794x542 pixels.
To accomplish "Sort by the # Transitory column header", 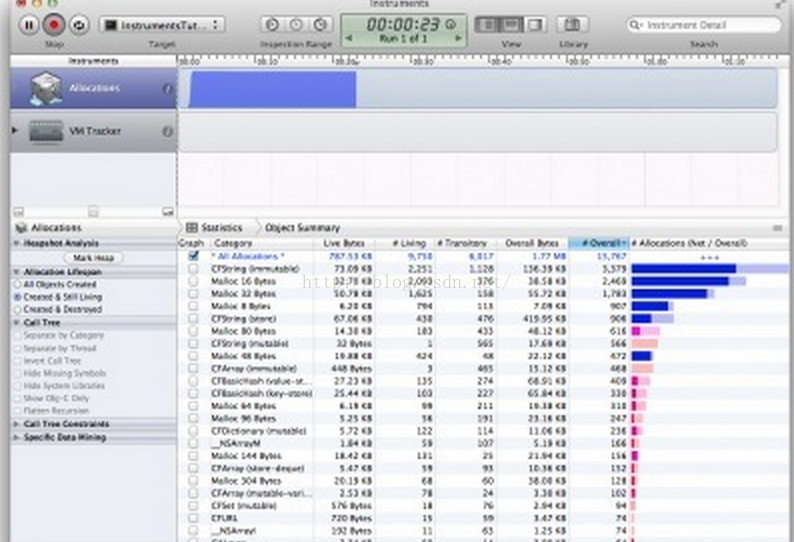I will coord(466,243).
